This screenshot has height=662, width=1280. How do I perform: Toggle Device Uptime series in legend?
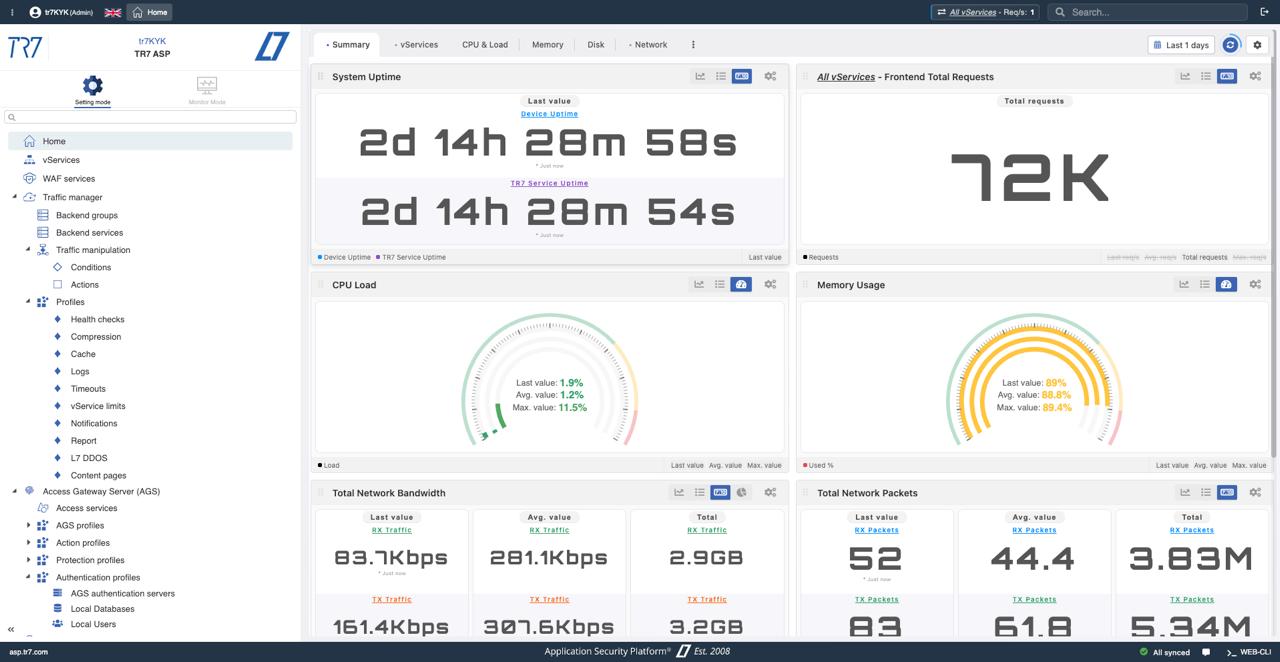point(346,257)
